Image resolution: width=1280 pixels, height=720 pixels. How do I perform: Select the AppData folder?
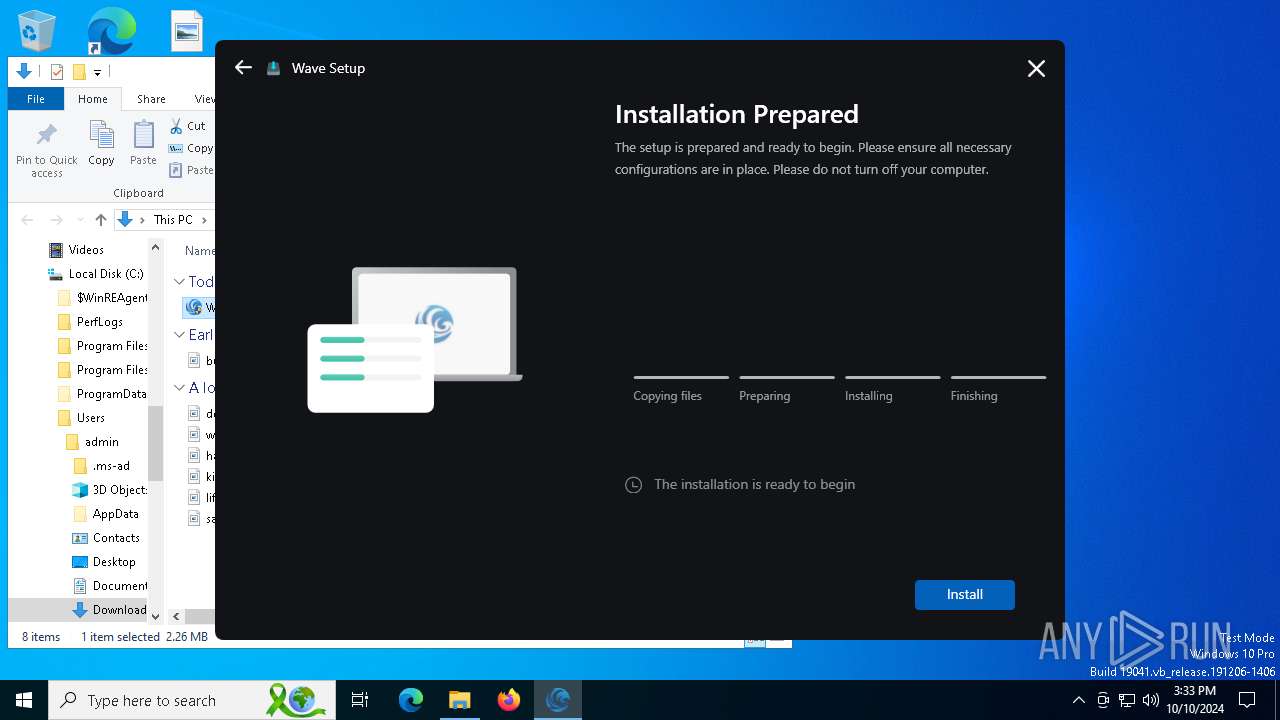tap(105, 513)
